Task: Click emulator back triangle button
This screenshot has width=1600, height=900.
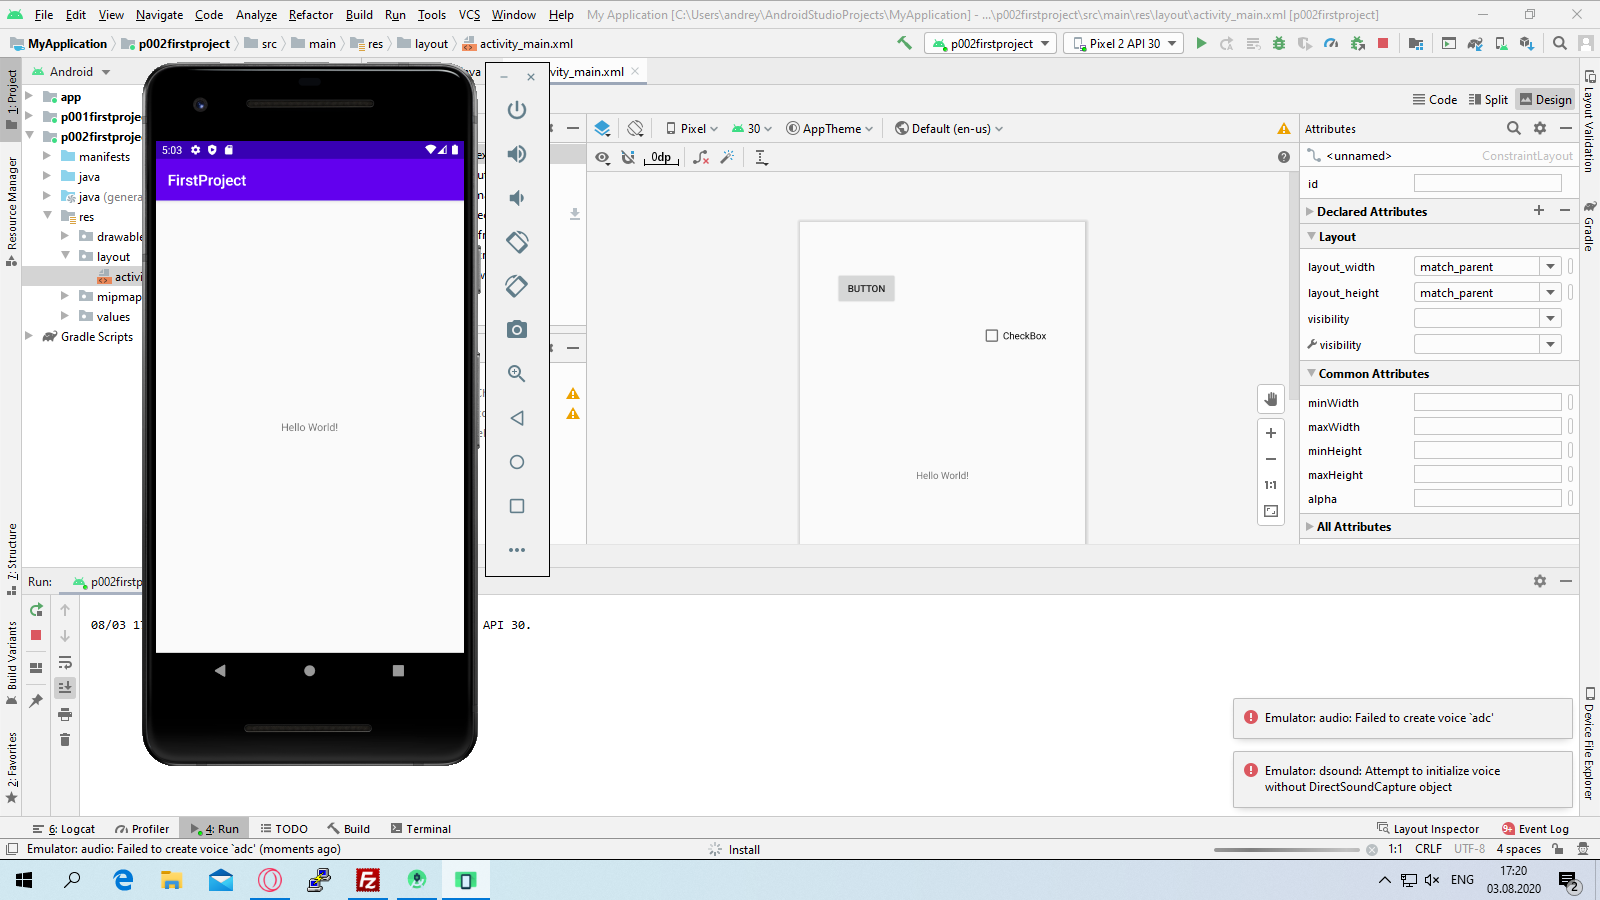Action: coord(517,418)
